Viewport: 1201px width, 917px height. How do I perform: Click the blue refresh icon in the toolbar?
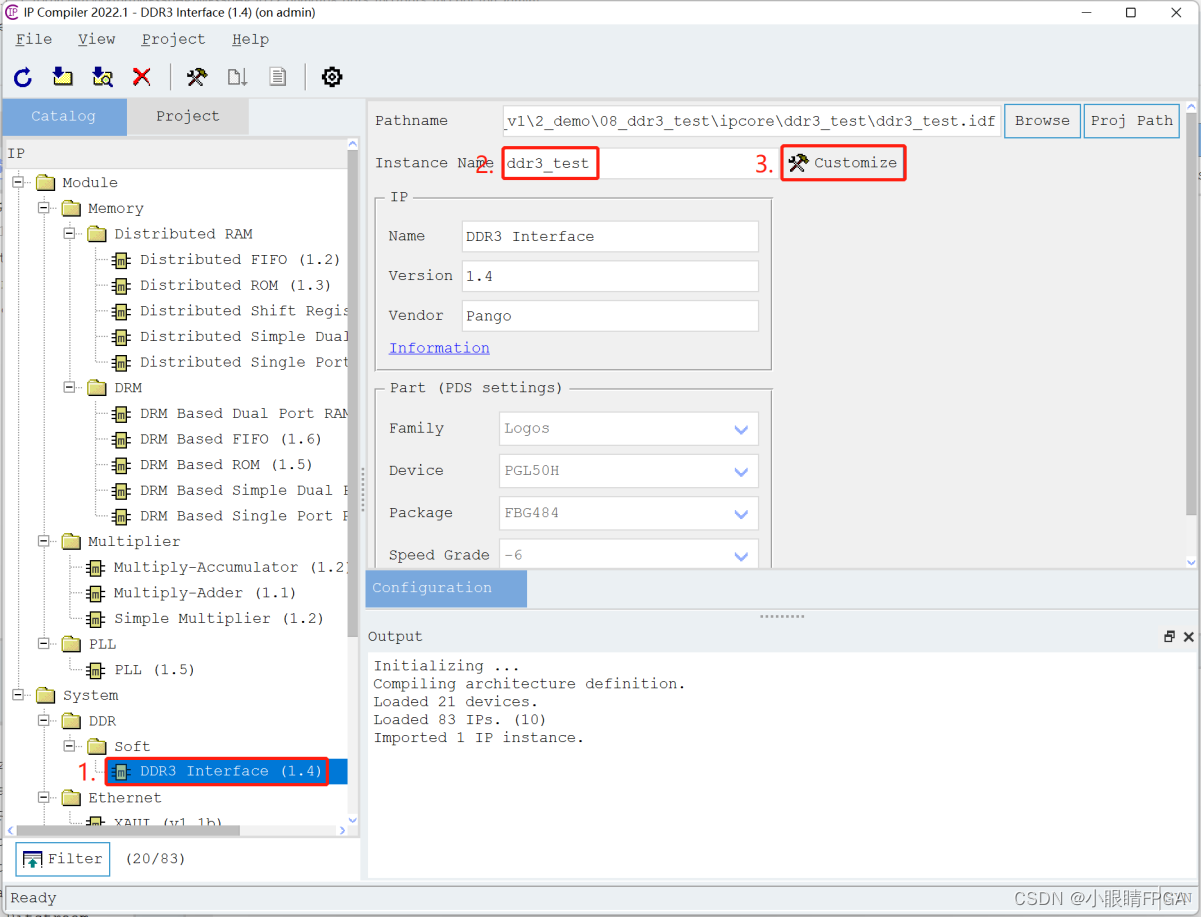[x=23, y=77]
